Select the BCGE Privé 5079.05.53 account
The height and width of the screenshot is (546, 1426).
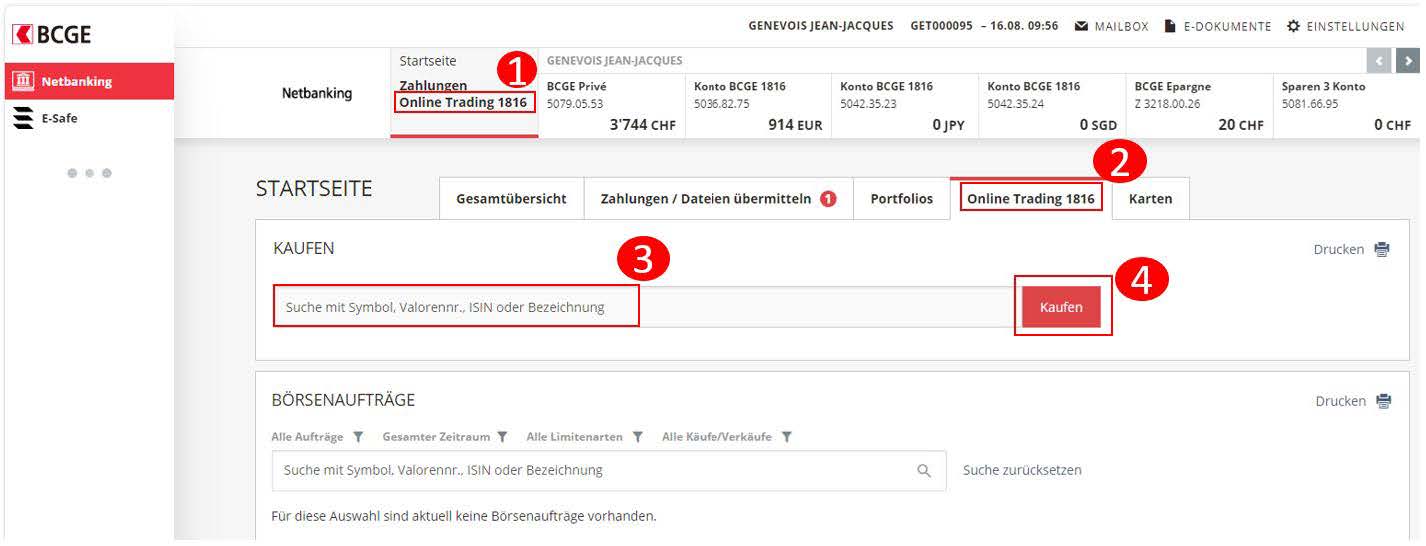click(612, 106)
